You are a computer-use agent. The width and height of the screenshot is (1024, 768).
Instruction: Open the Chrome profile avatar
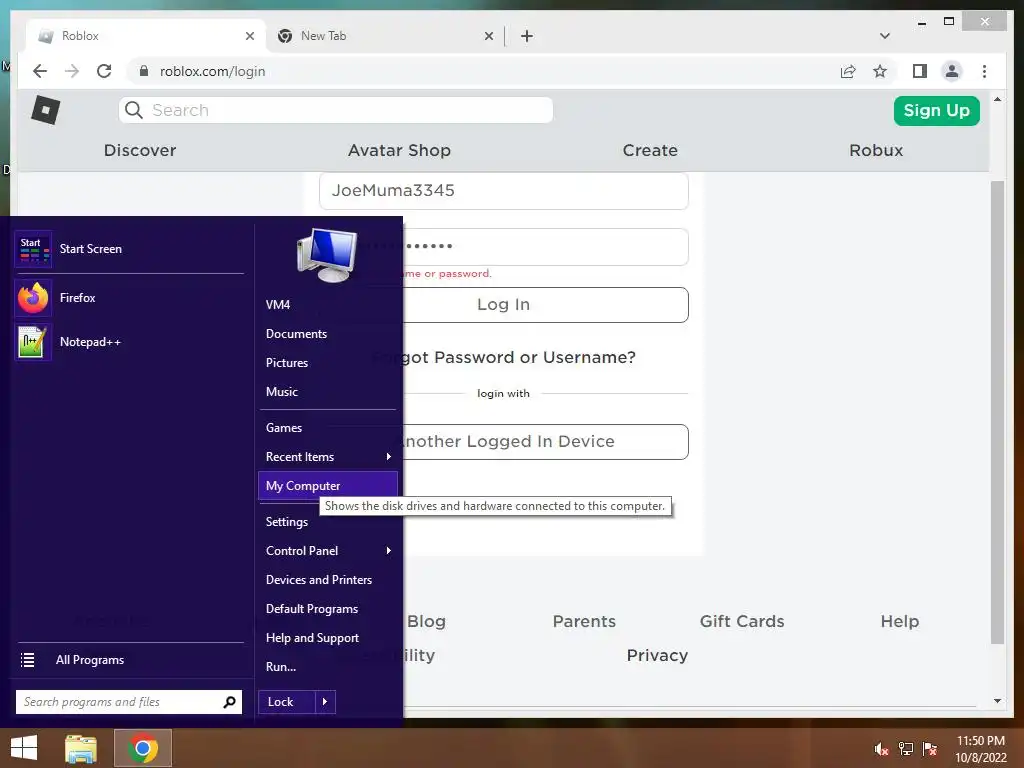(x=952, y=71)
